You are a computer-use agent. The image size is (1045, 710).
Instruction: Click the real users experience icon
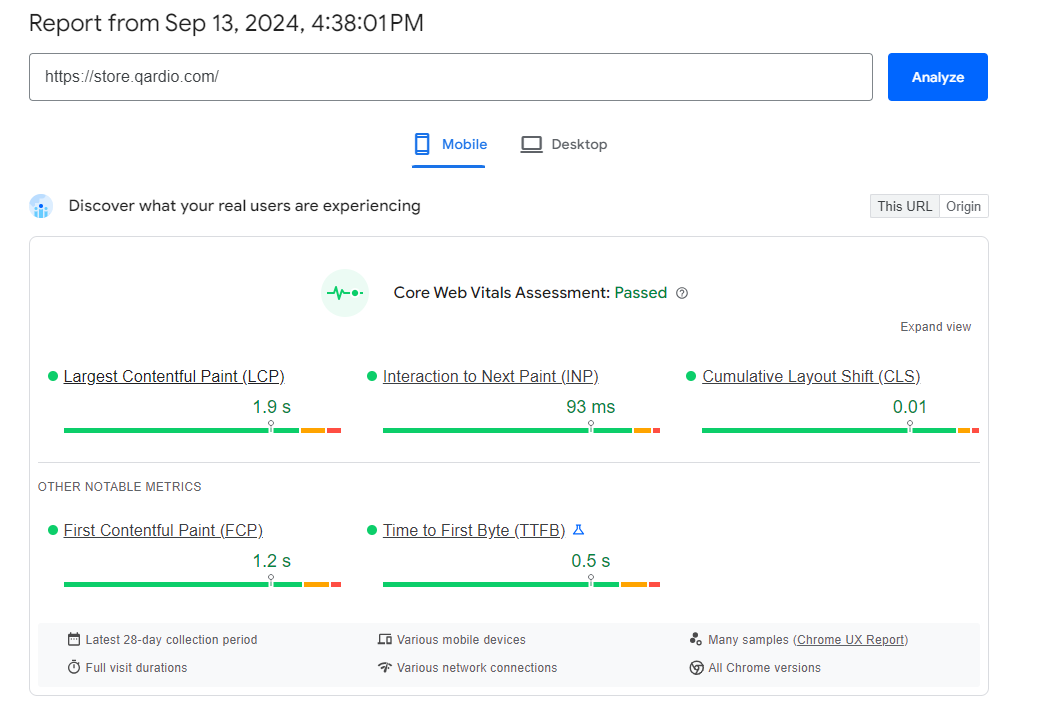click(41, 207)
